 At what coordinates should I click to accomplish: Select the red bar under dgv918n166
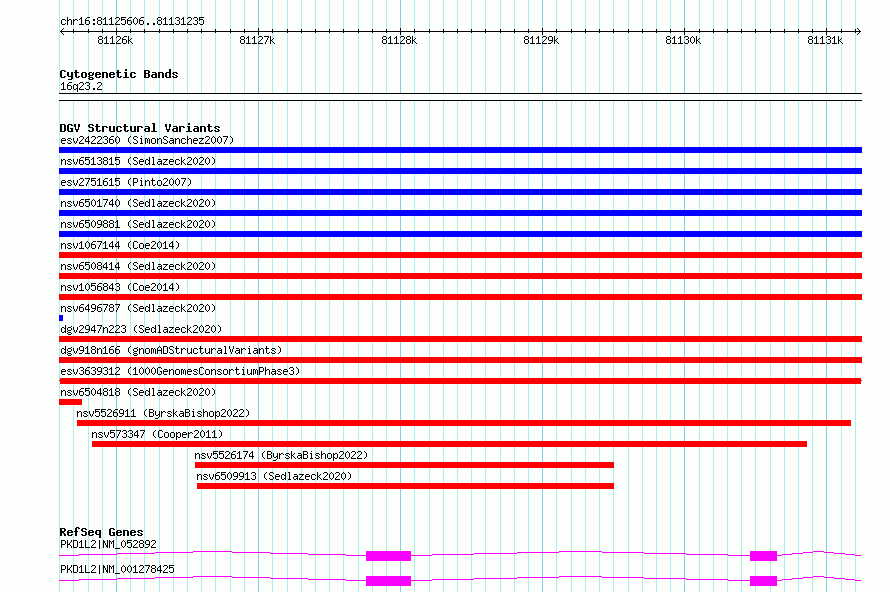tap(460, 360)
